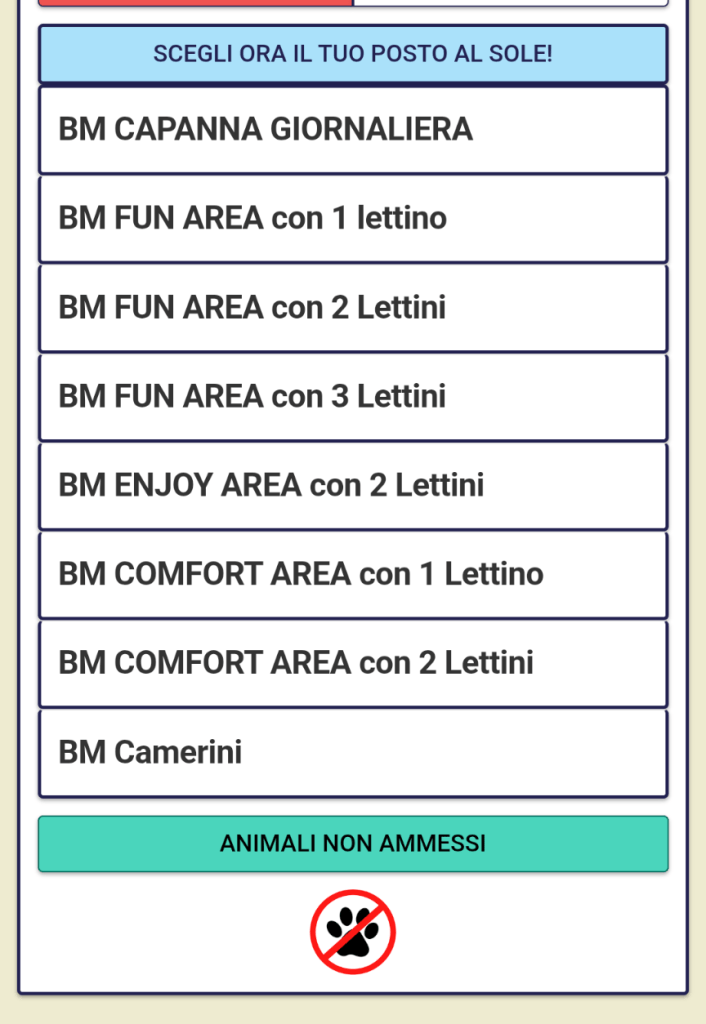
Task: Select BM CAPANNA GIORNALIERA option
Action: point(352,130)
